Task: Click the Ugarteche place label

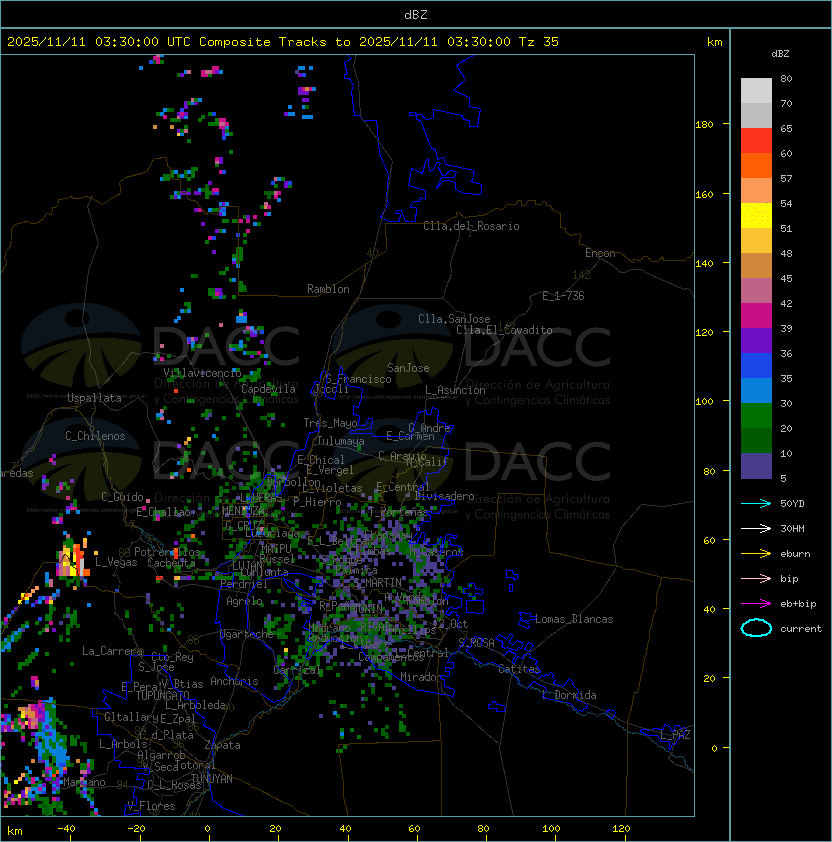Action: 247,634
